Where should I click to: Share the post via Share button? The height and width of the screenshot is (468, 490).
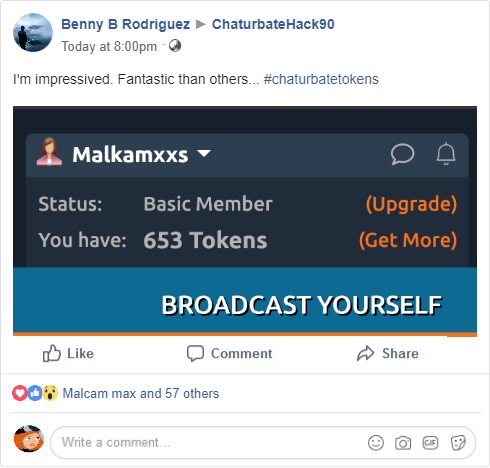click(x=387, y=353)
